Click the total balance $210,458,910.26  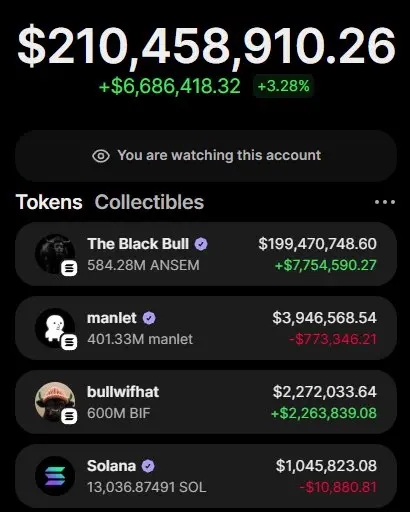(x=207, y=46)
